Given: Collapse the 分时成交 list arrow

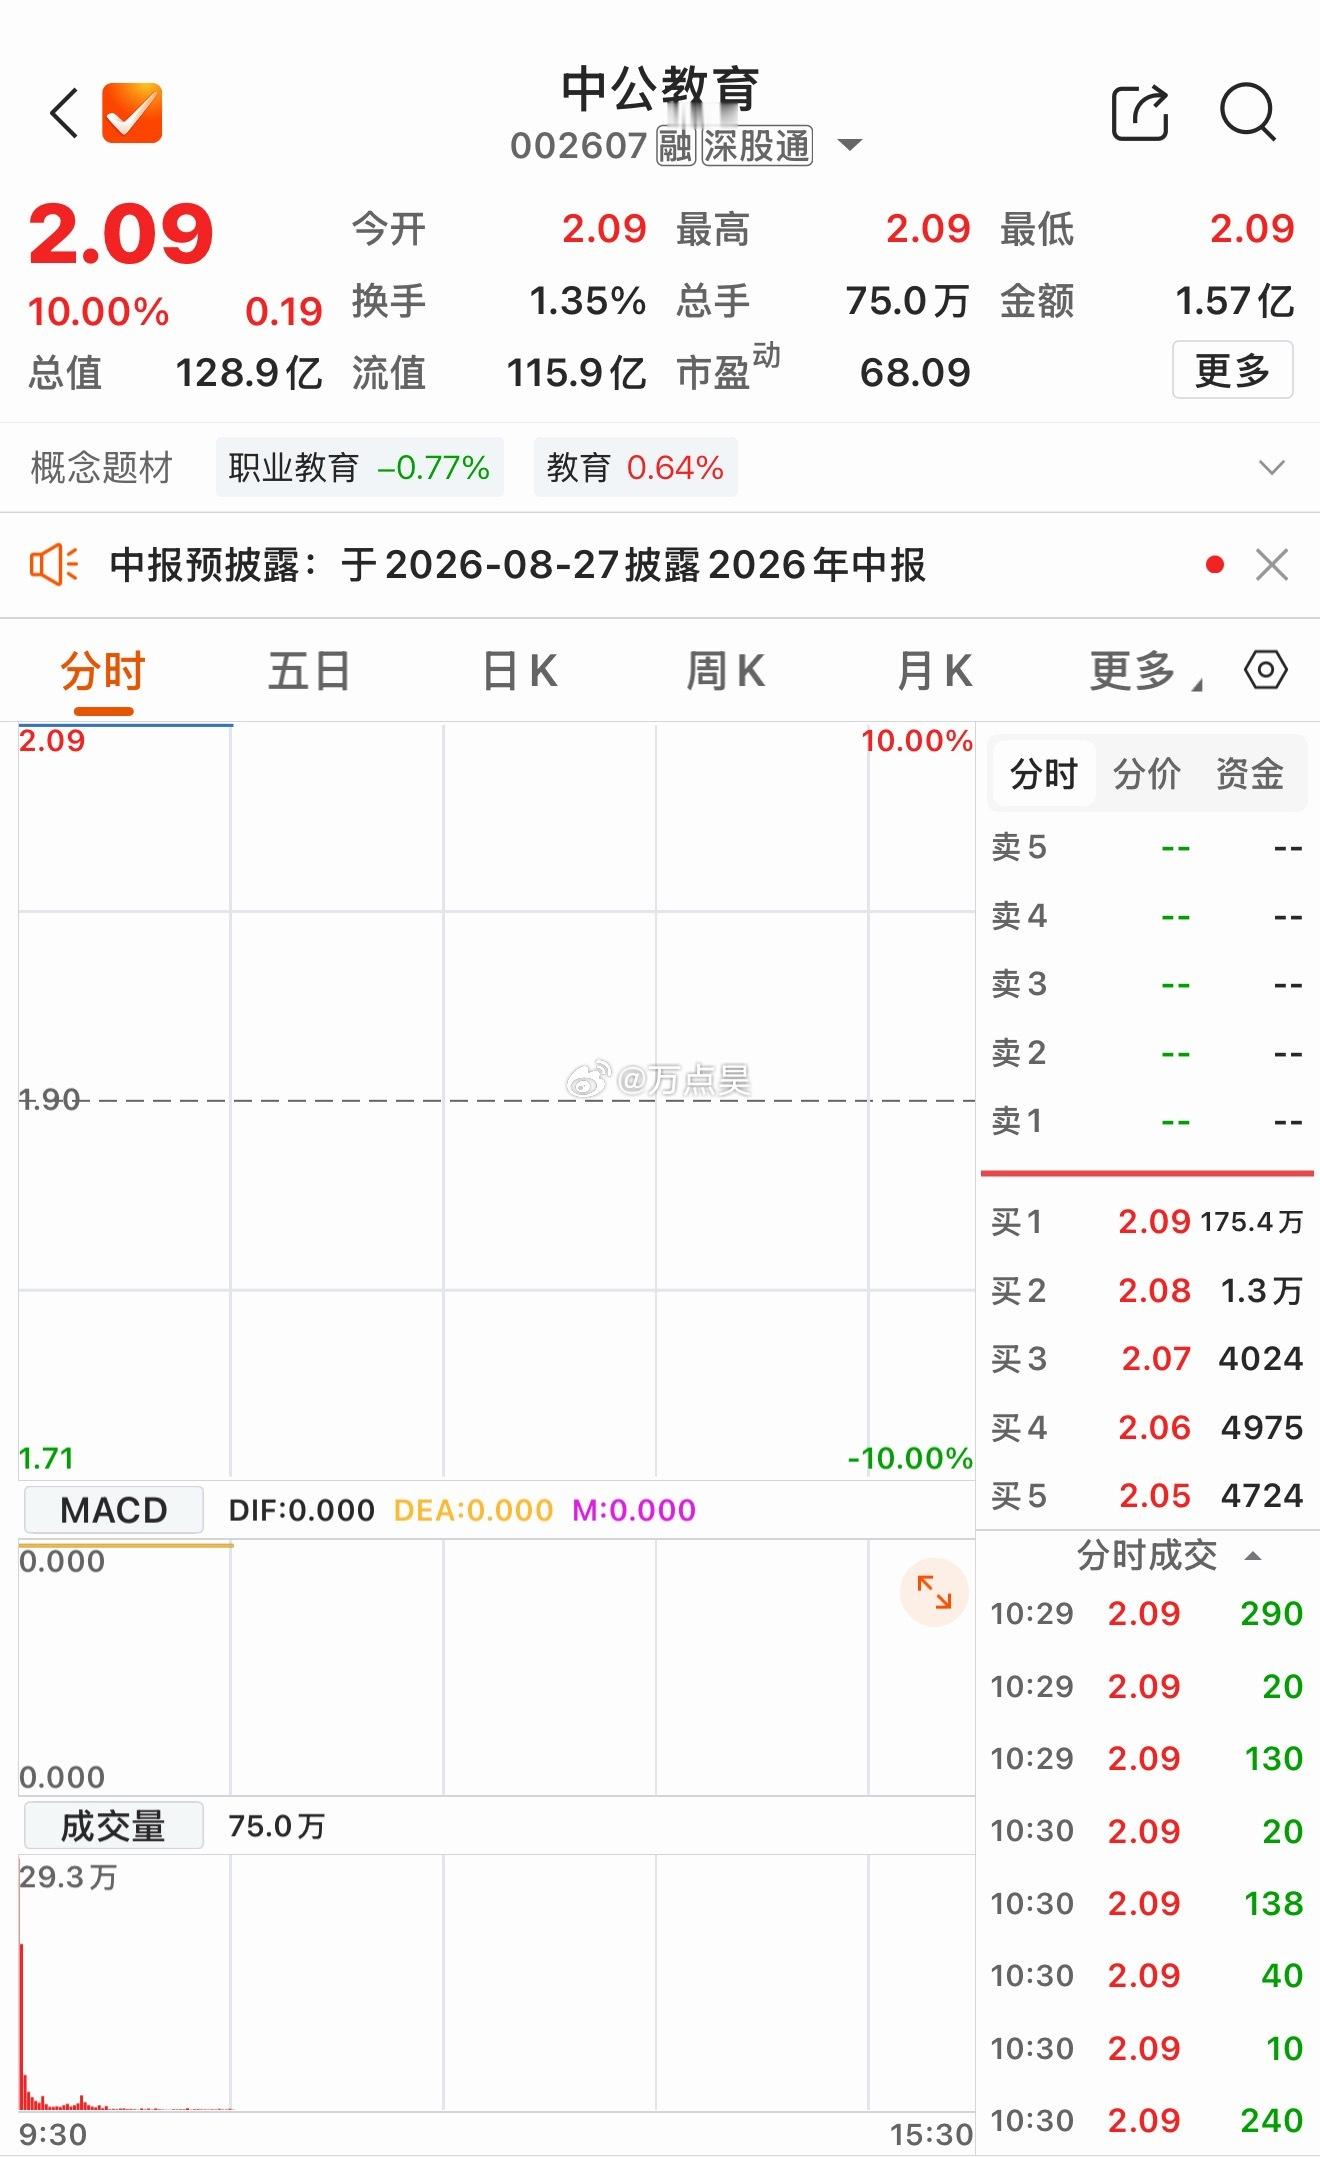Looking at the screenshot, I should click(1252, 1556).
